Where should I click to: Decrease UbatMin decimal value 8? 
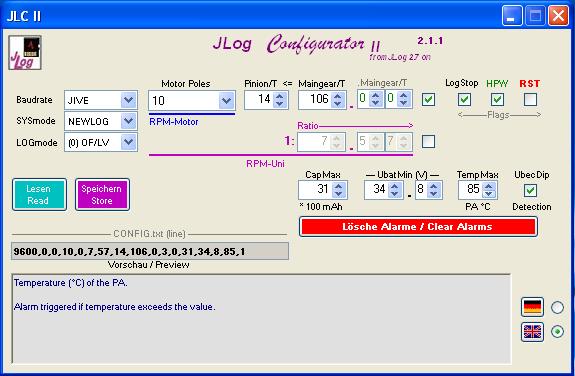(434, 194)
